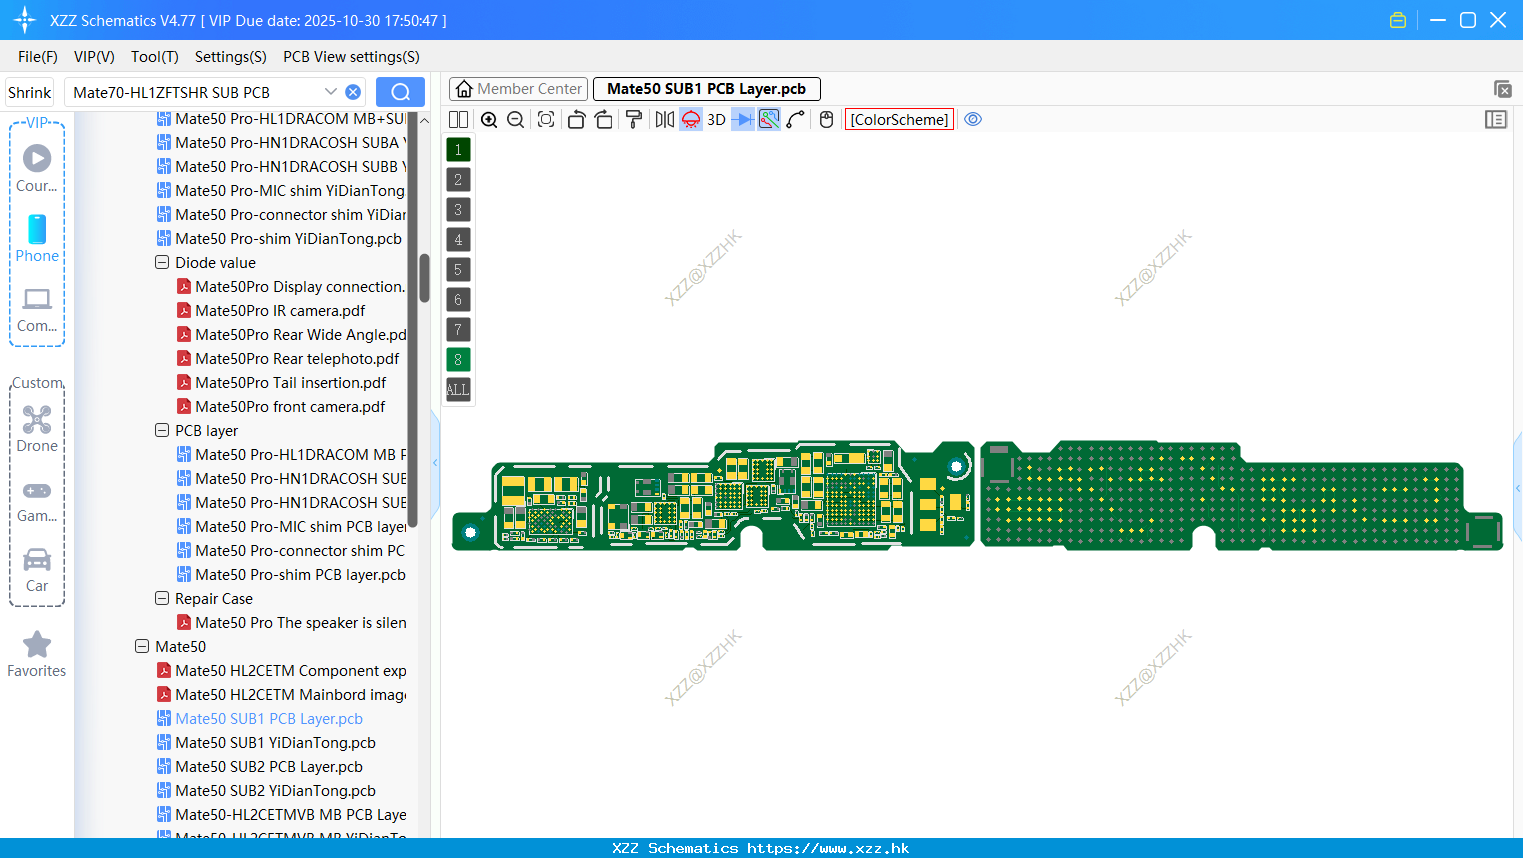Collapse the Repair Case folder
The width and height of the screenshot is (1523, 858).
point(162,599)
